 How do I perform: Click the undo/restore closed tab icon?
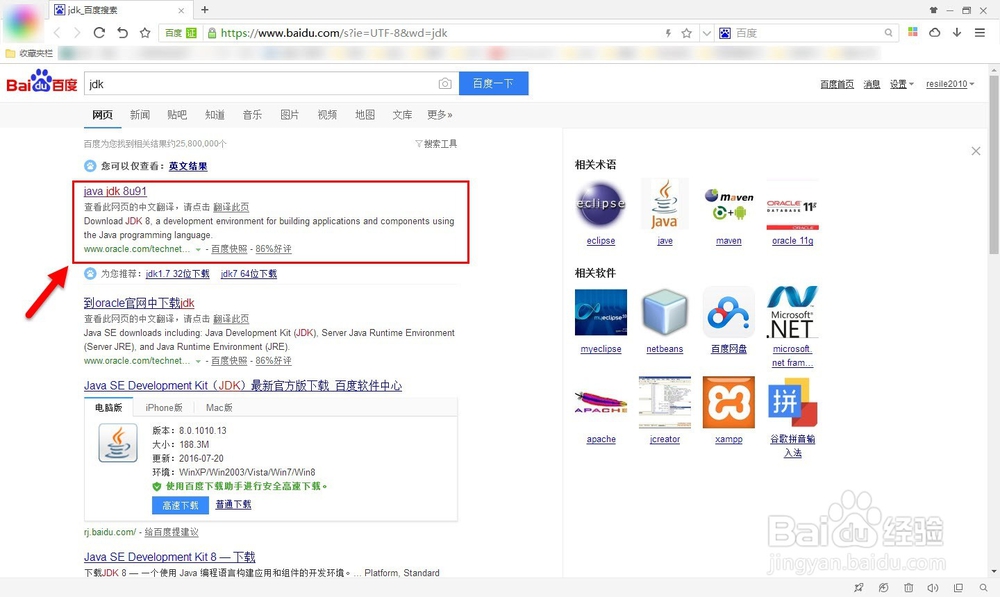click(122, 33)
